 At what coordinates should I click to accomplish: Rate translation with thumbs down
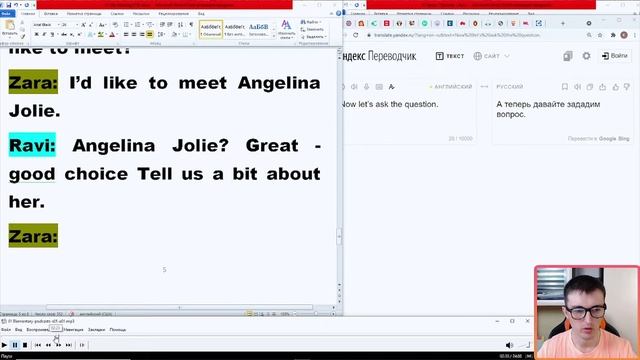(627, 87)
